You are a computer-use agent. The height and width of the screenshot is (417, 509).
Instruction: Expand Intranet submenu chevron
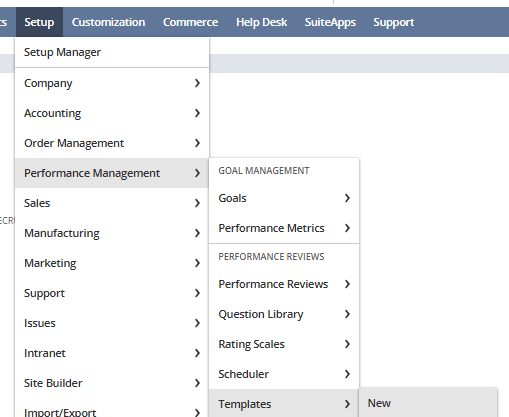coord(197,353)
